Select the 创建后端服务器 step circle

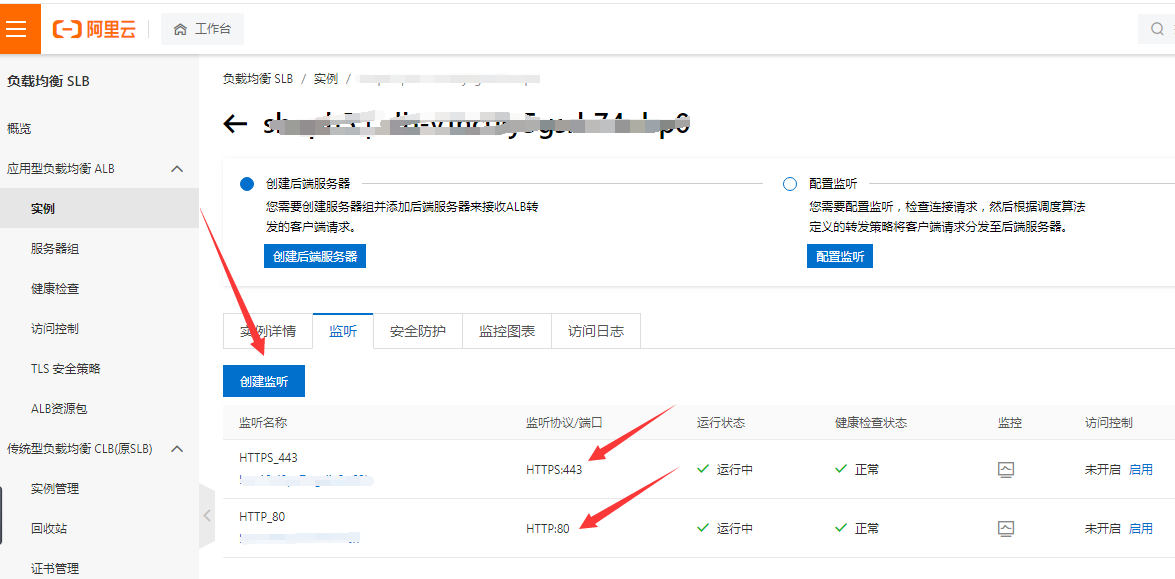[247, 184]
